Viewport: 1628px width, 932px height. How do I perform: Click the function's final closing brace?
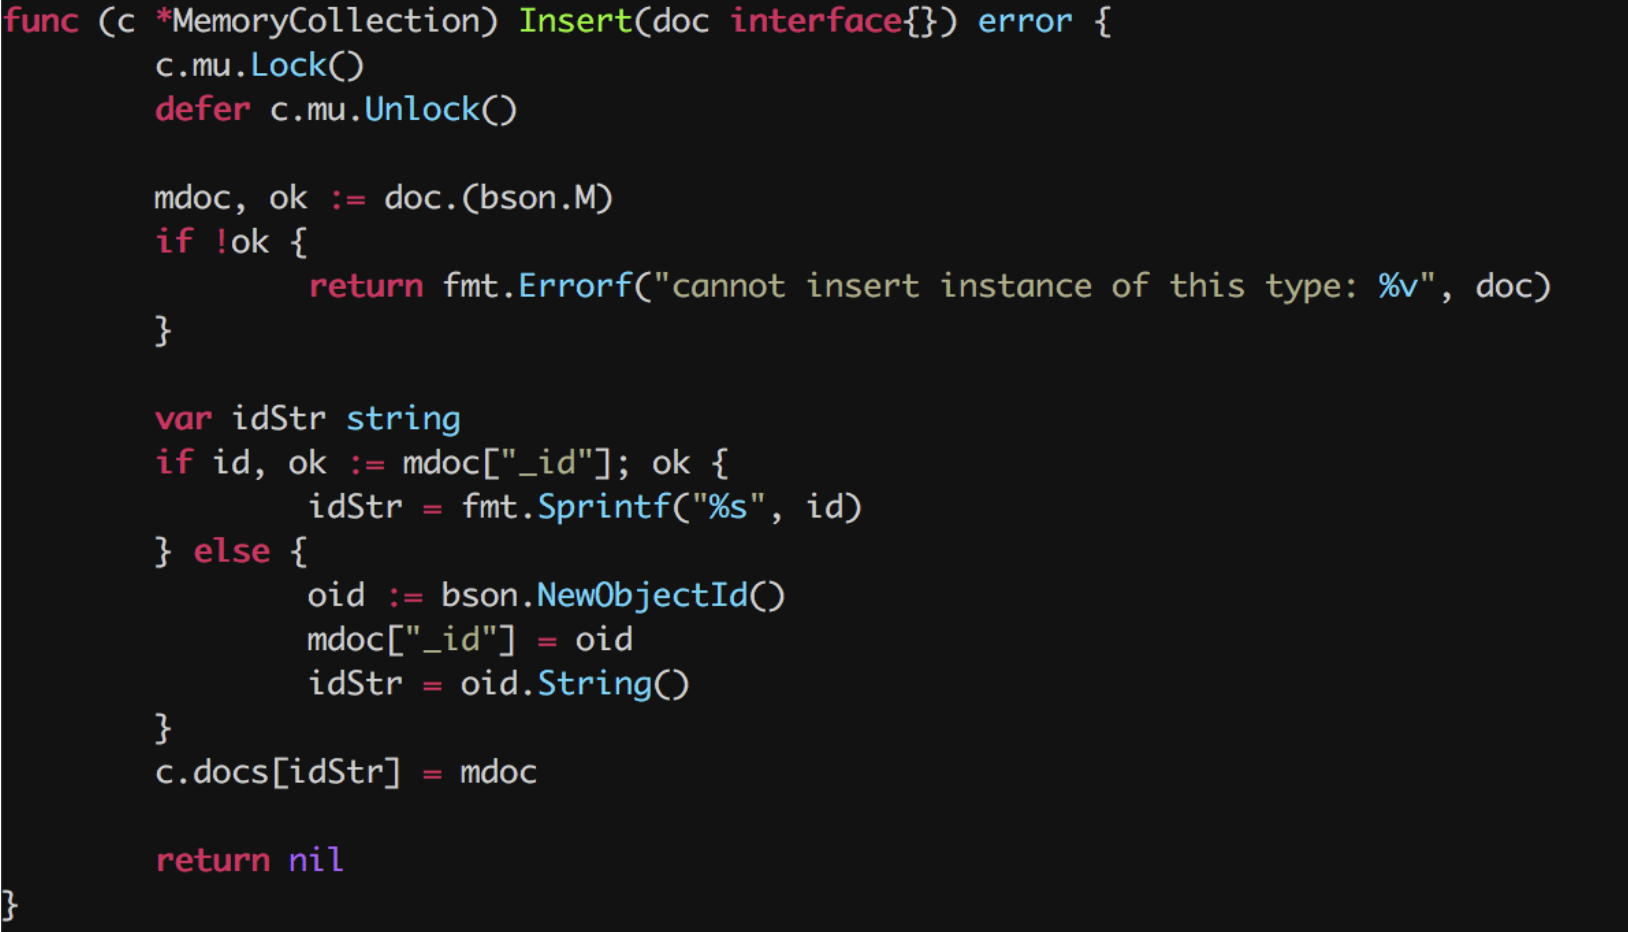click(10, 905)
